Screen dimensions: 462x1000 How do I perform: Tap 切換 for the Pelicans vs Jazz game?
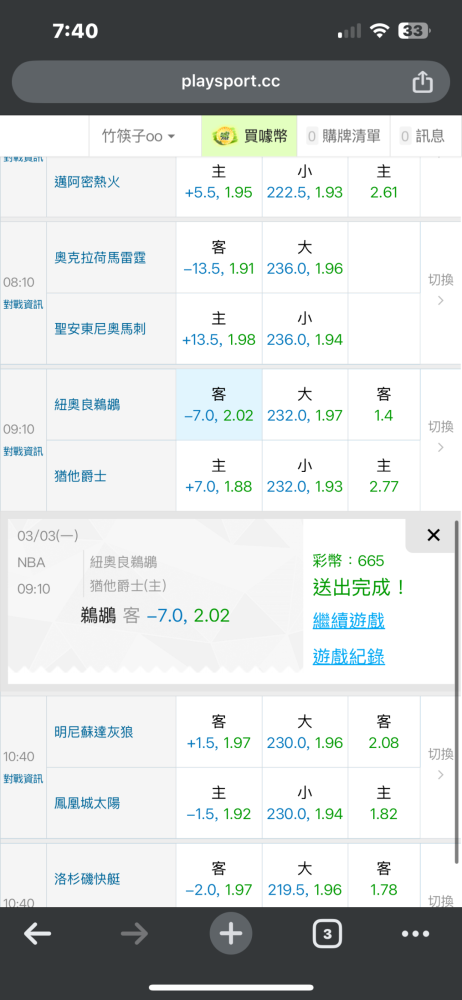pyautogui.click(x=440, y=437)
